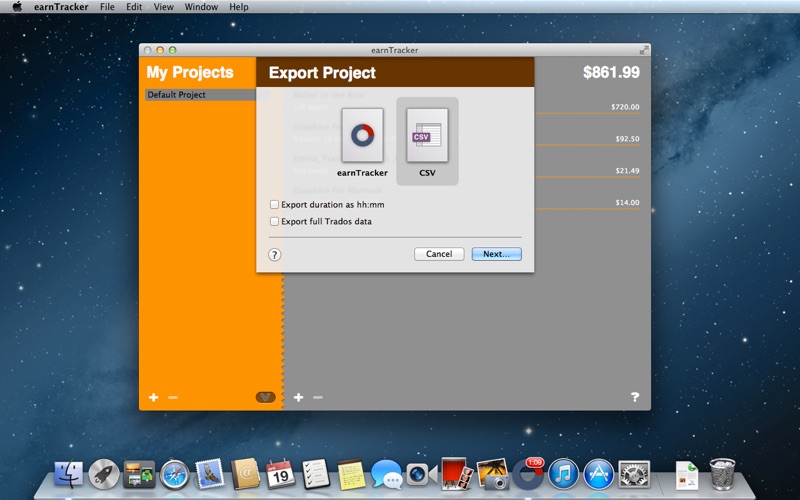This screenshot has height=500, width=800.
Task: Open Photo Booth from the dock
Action: point(457,473)
